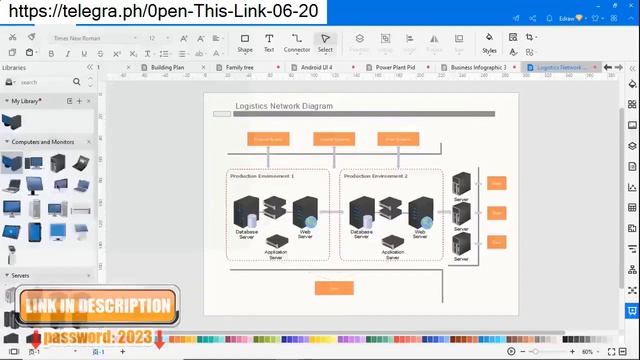Image resolution: width=640 pixels, height=360 pixels.
Task: Select the Connector tool
Action: tap(297, 43)
